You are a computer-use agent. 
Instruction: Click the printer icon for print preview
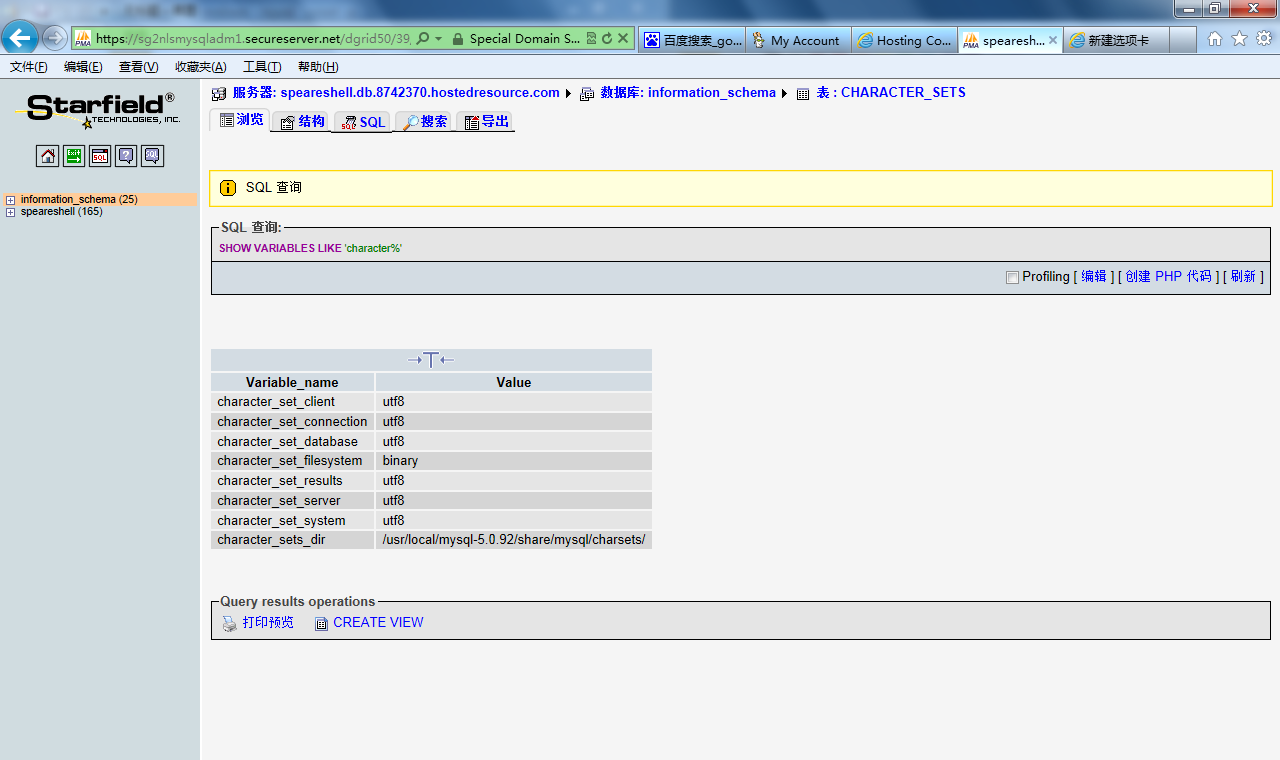tap(229, 624)
